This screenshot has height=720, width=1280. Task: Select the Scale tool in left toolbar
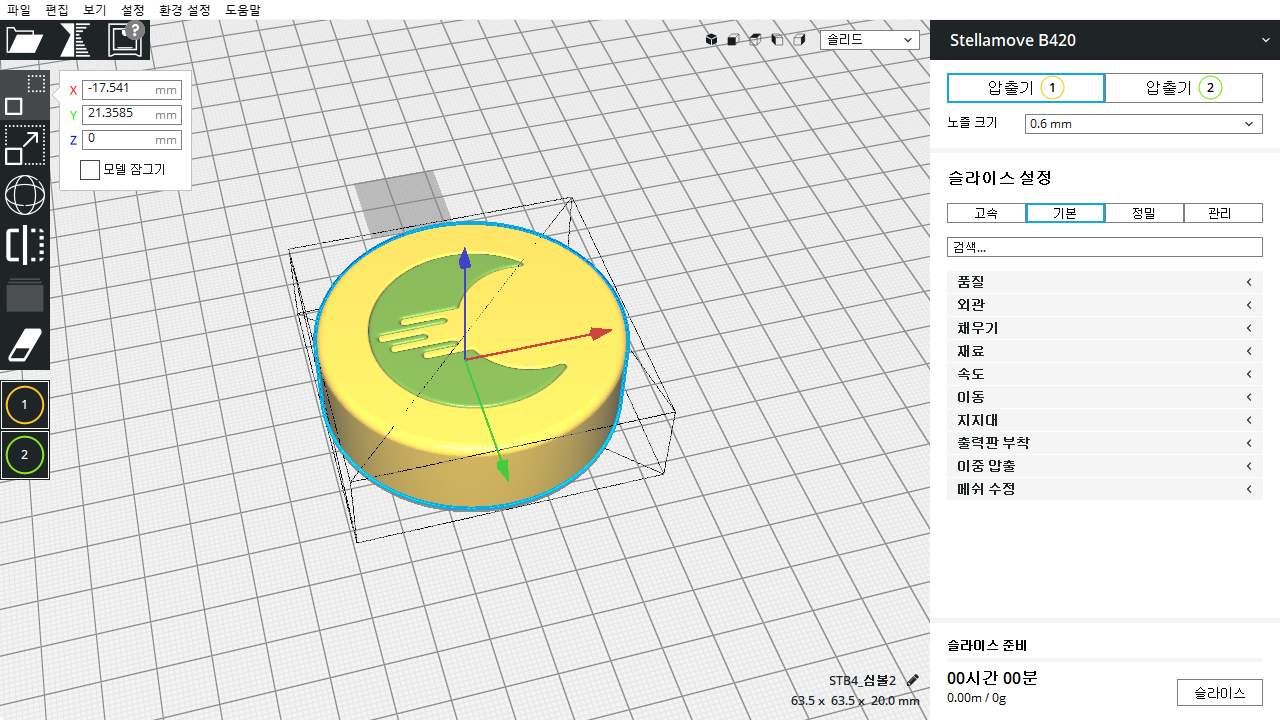[x=25, y=146]
